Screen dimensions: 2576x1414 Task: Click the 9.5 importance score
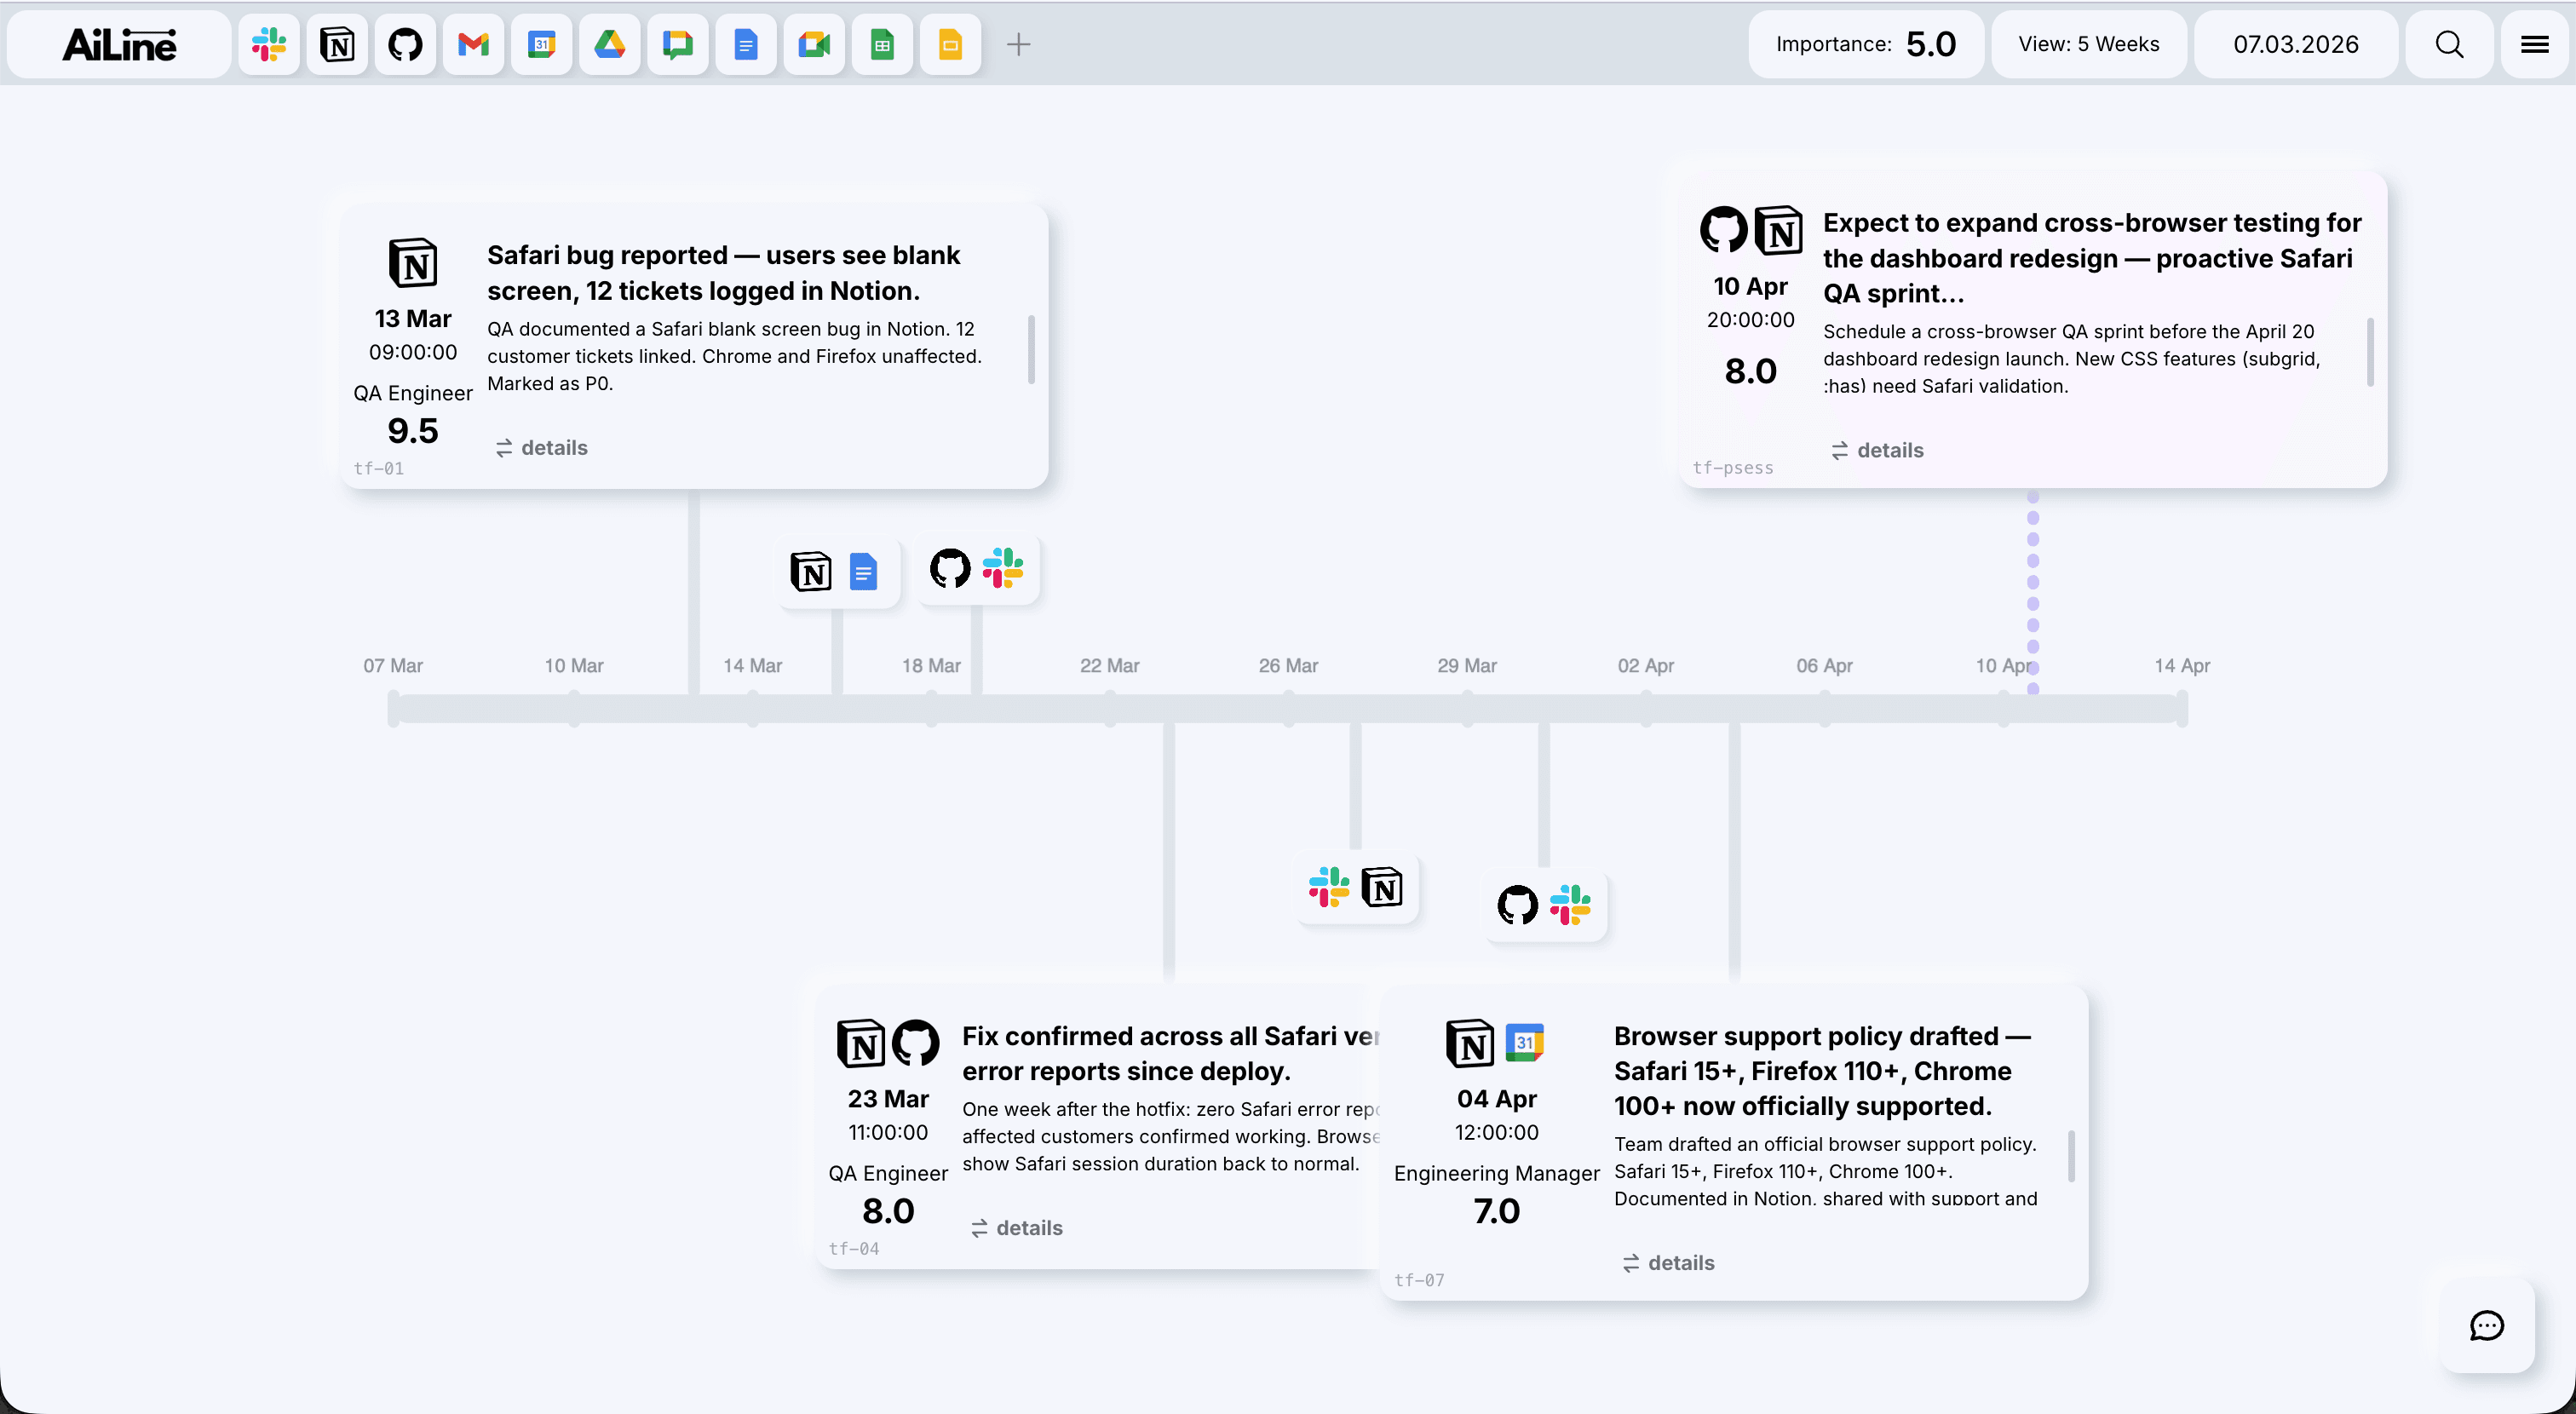(413, 431)
